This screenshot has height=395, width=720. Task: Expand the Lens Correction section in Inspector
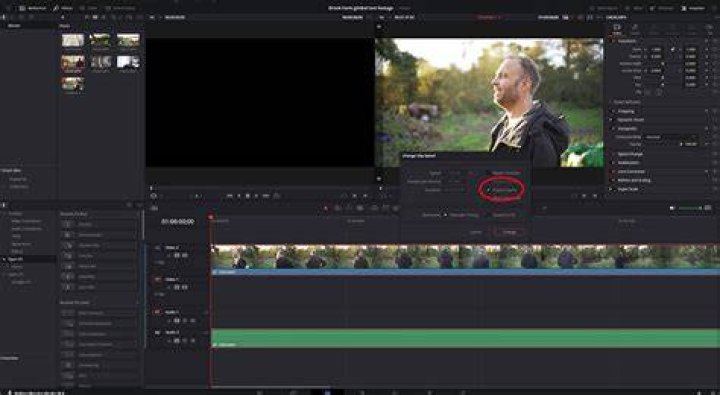631,171
